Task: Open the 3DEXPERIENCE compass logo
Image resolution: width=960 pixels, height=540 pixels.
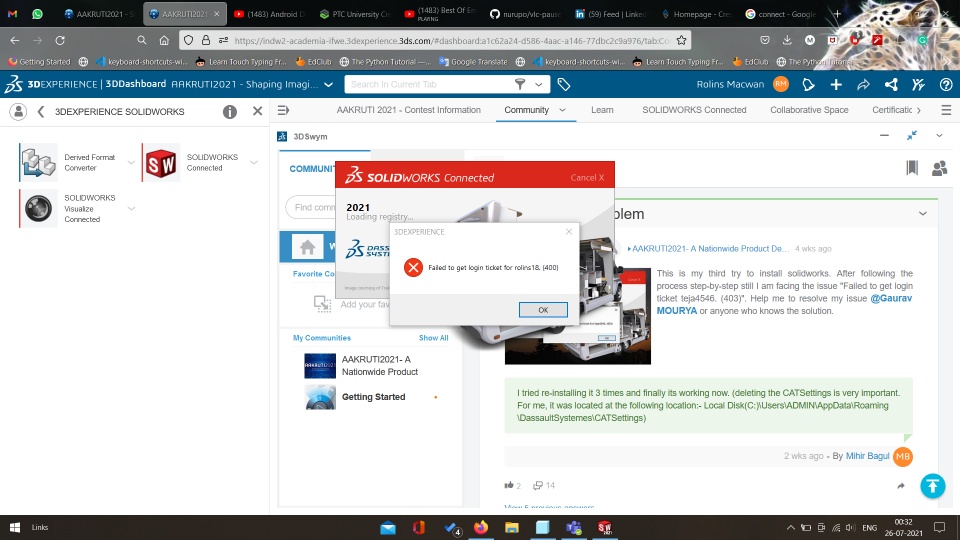Action: [13, 84]
